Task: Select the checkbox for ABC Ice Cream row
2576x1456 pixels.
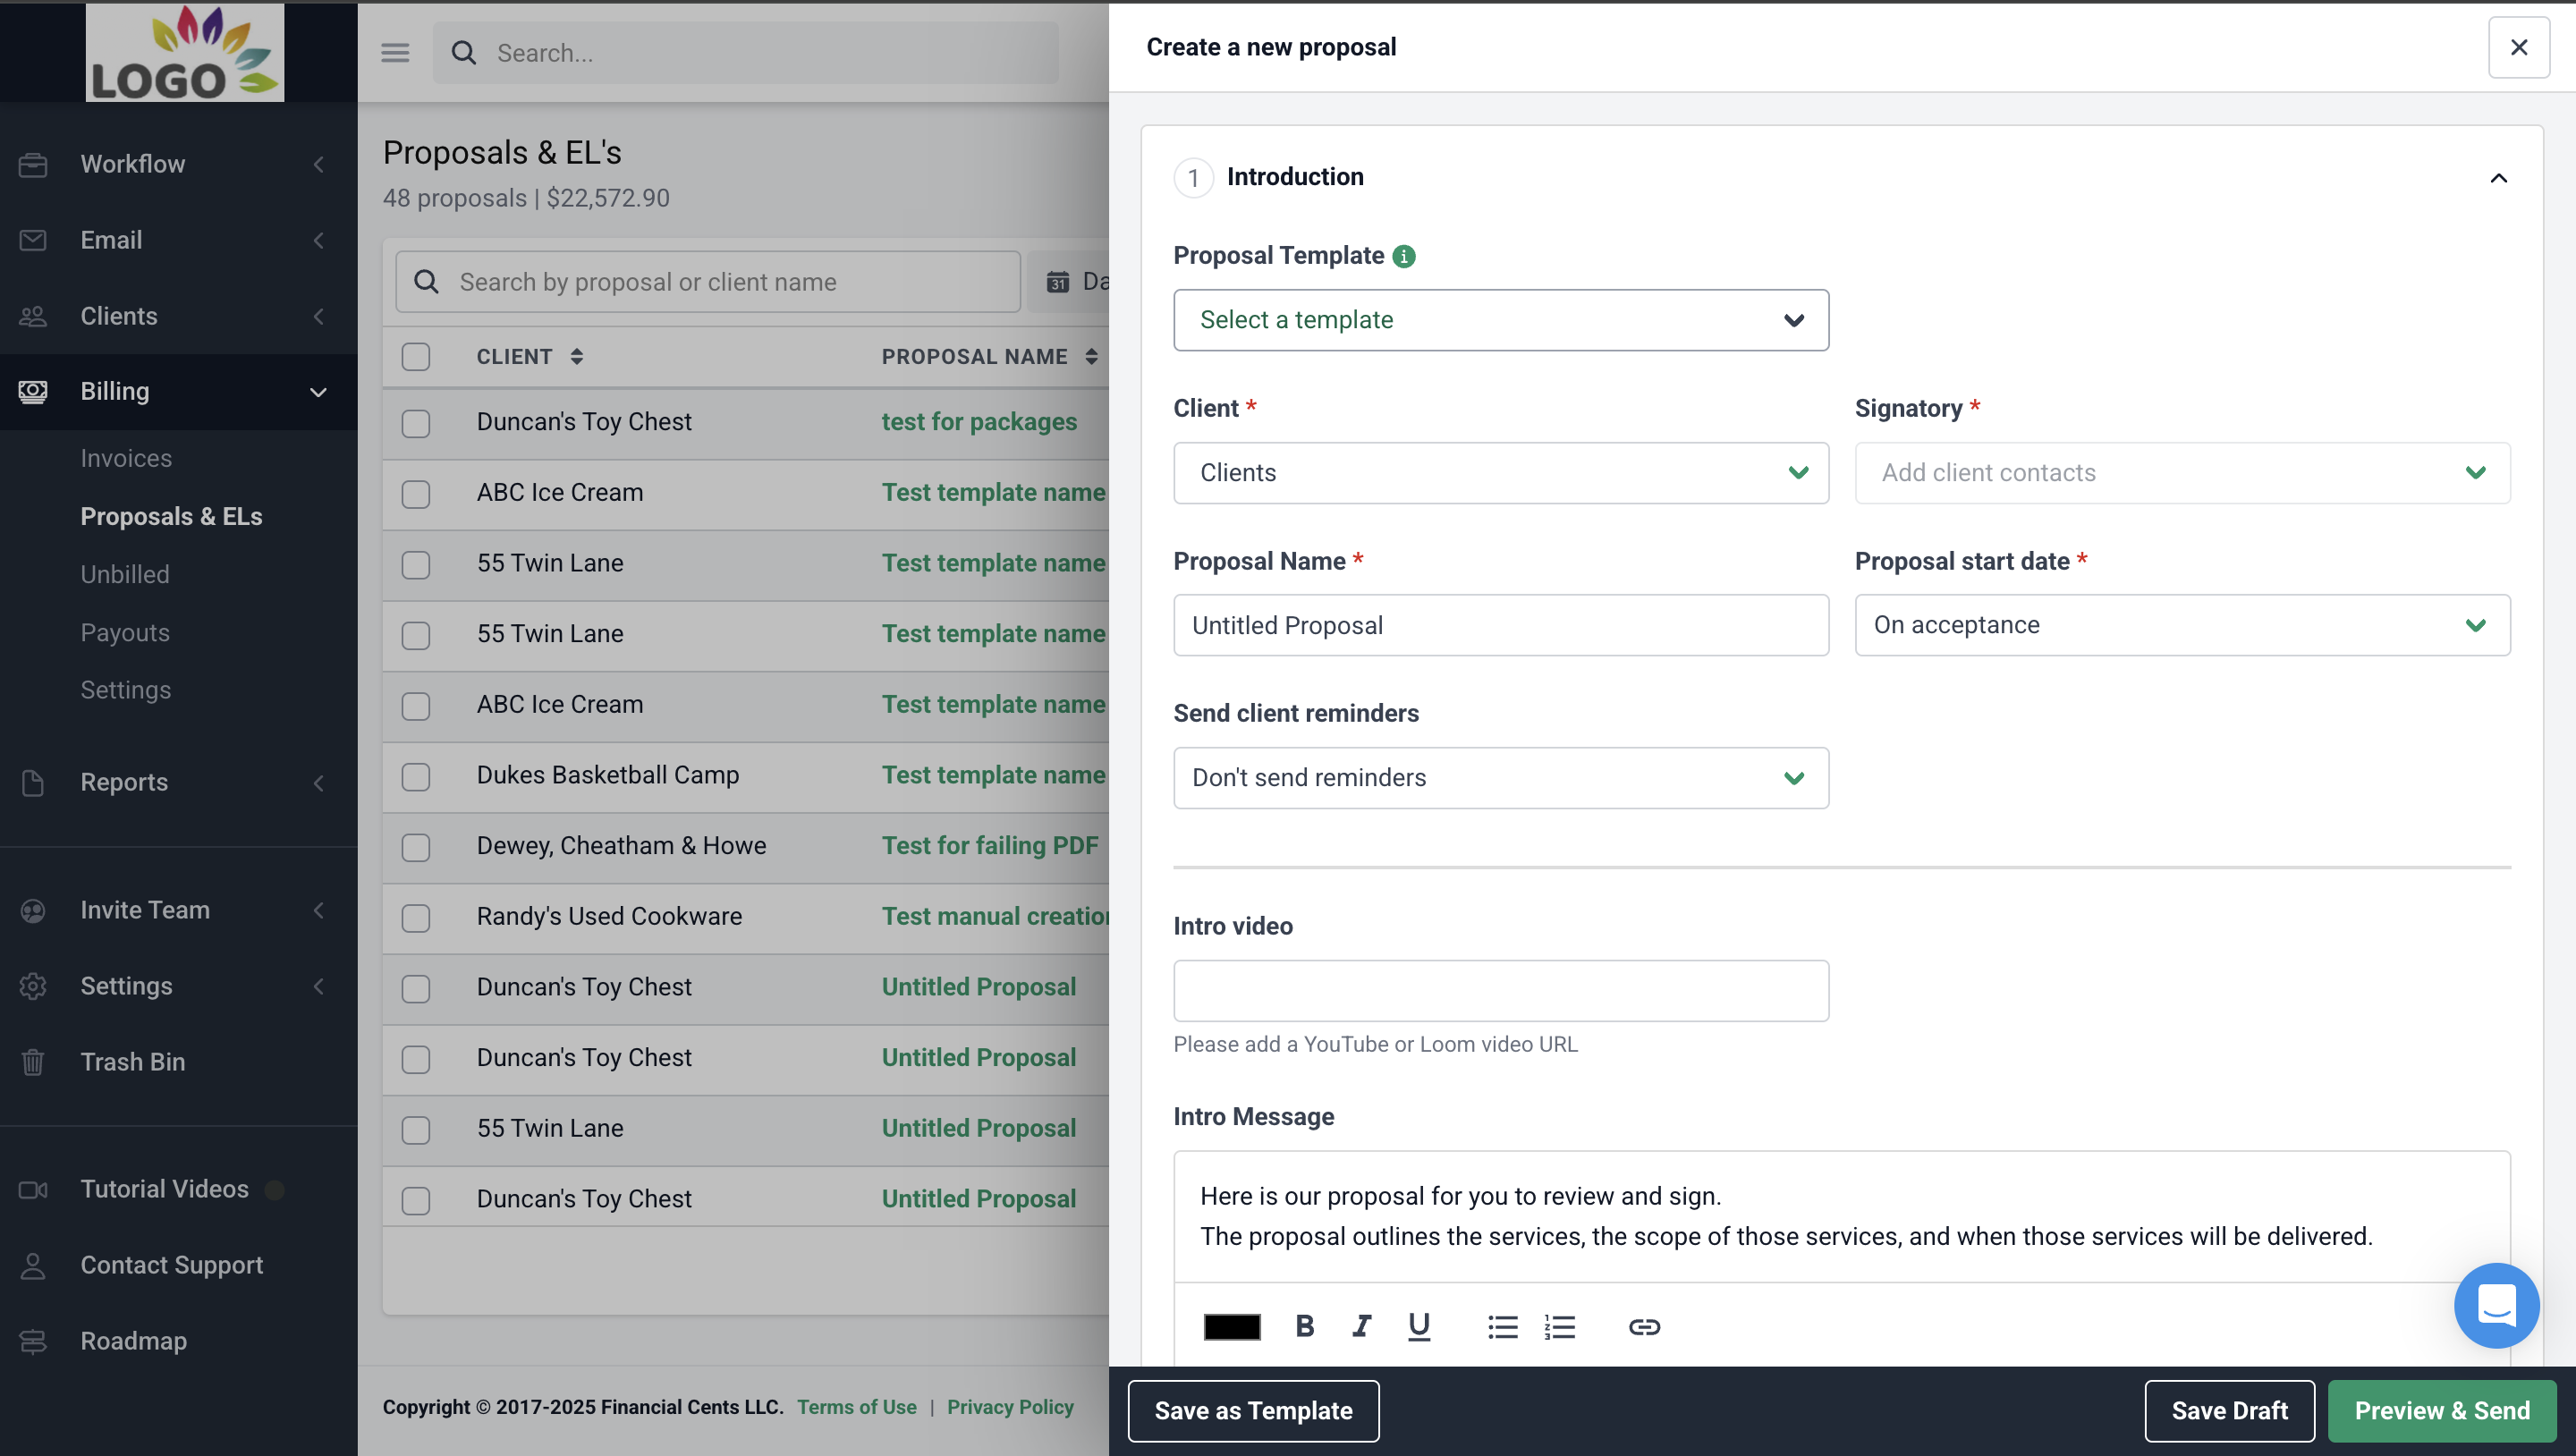Action: coord(416,492)
